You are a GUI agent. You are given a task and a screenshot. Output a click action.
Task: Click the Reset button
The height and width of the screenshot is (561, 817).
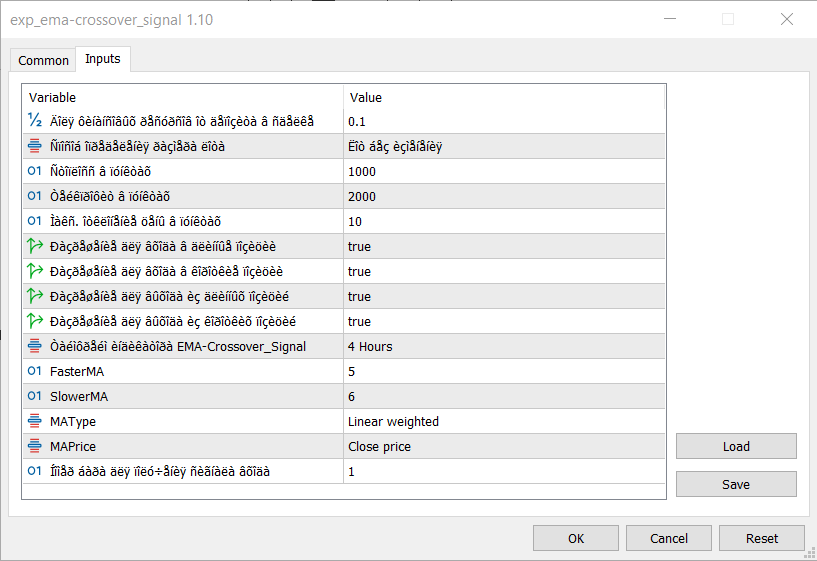pos(761,538)
